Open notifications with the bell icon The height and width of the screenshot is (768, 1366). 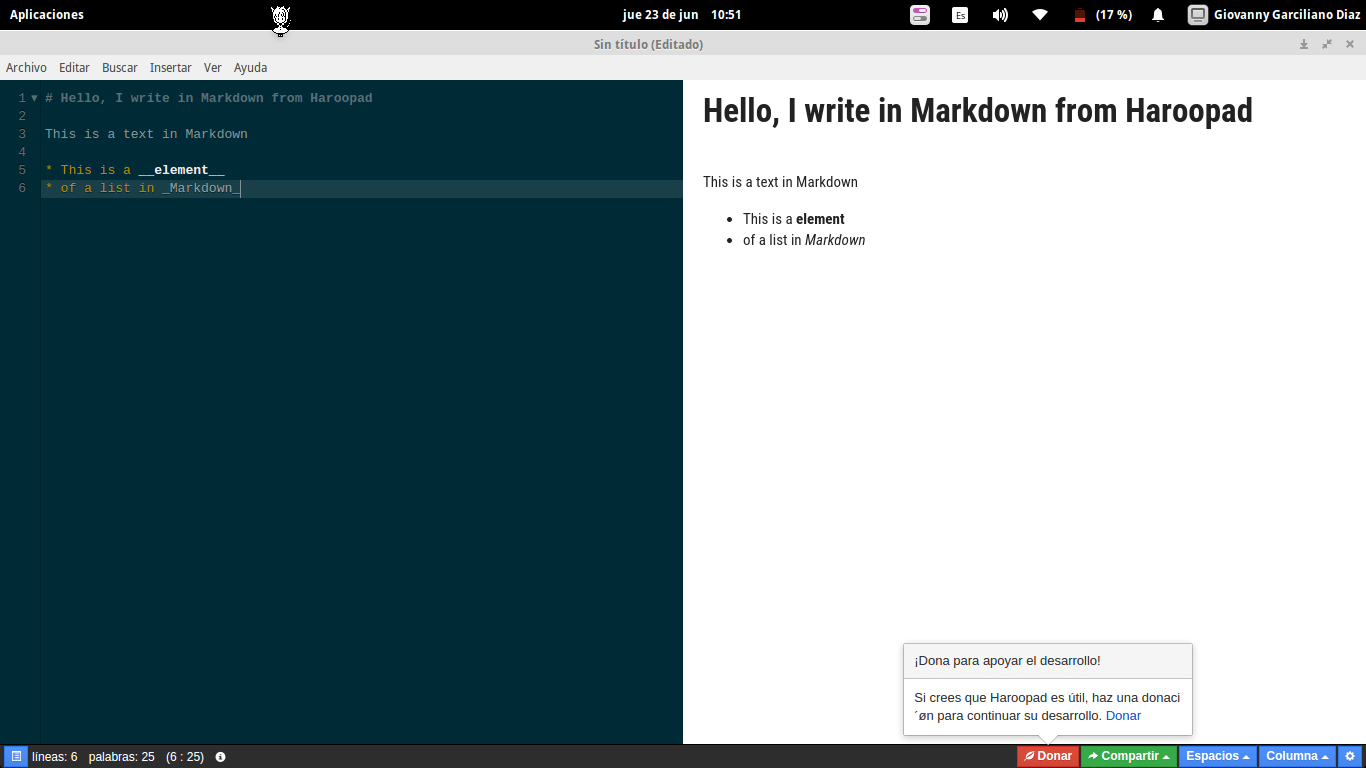coord(1158,15)
